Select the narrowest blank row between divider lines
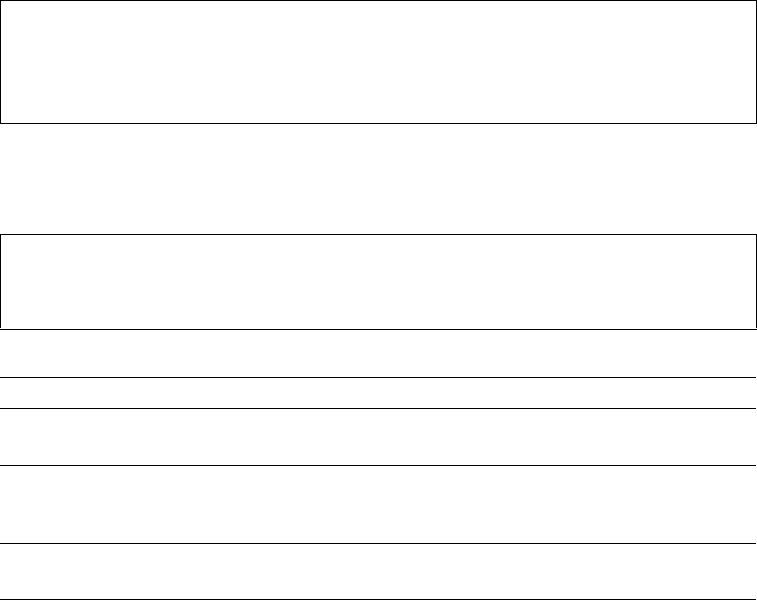This screenshot has height=600, width=757. click(378, 393)
